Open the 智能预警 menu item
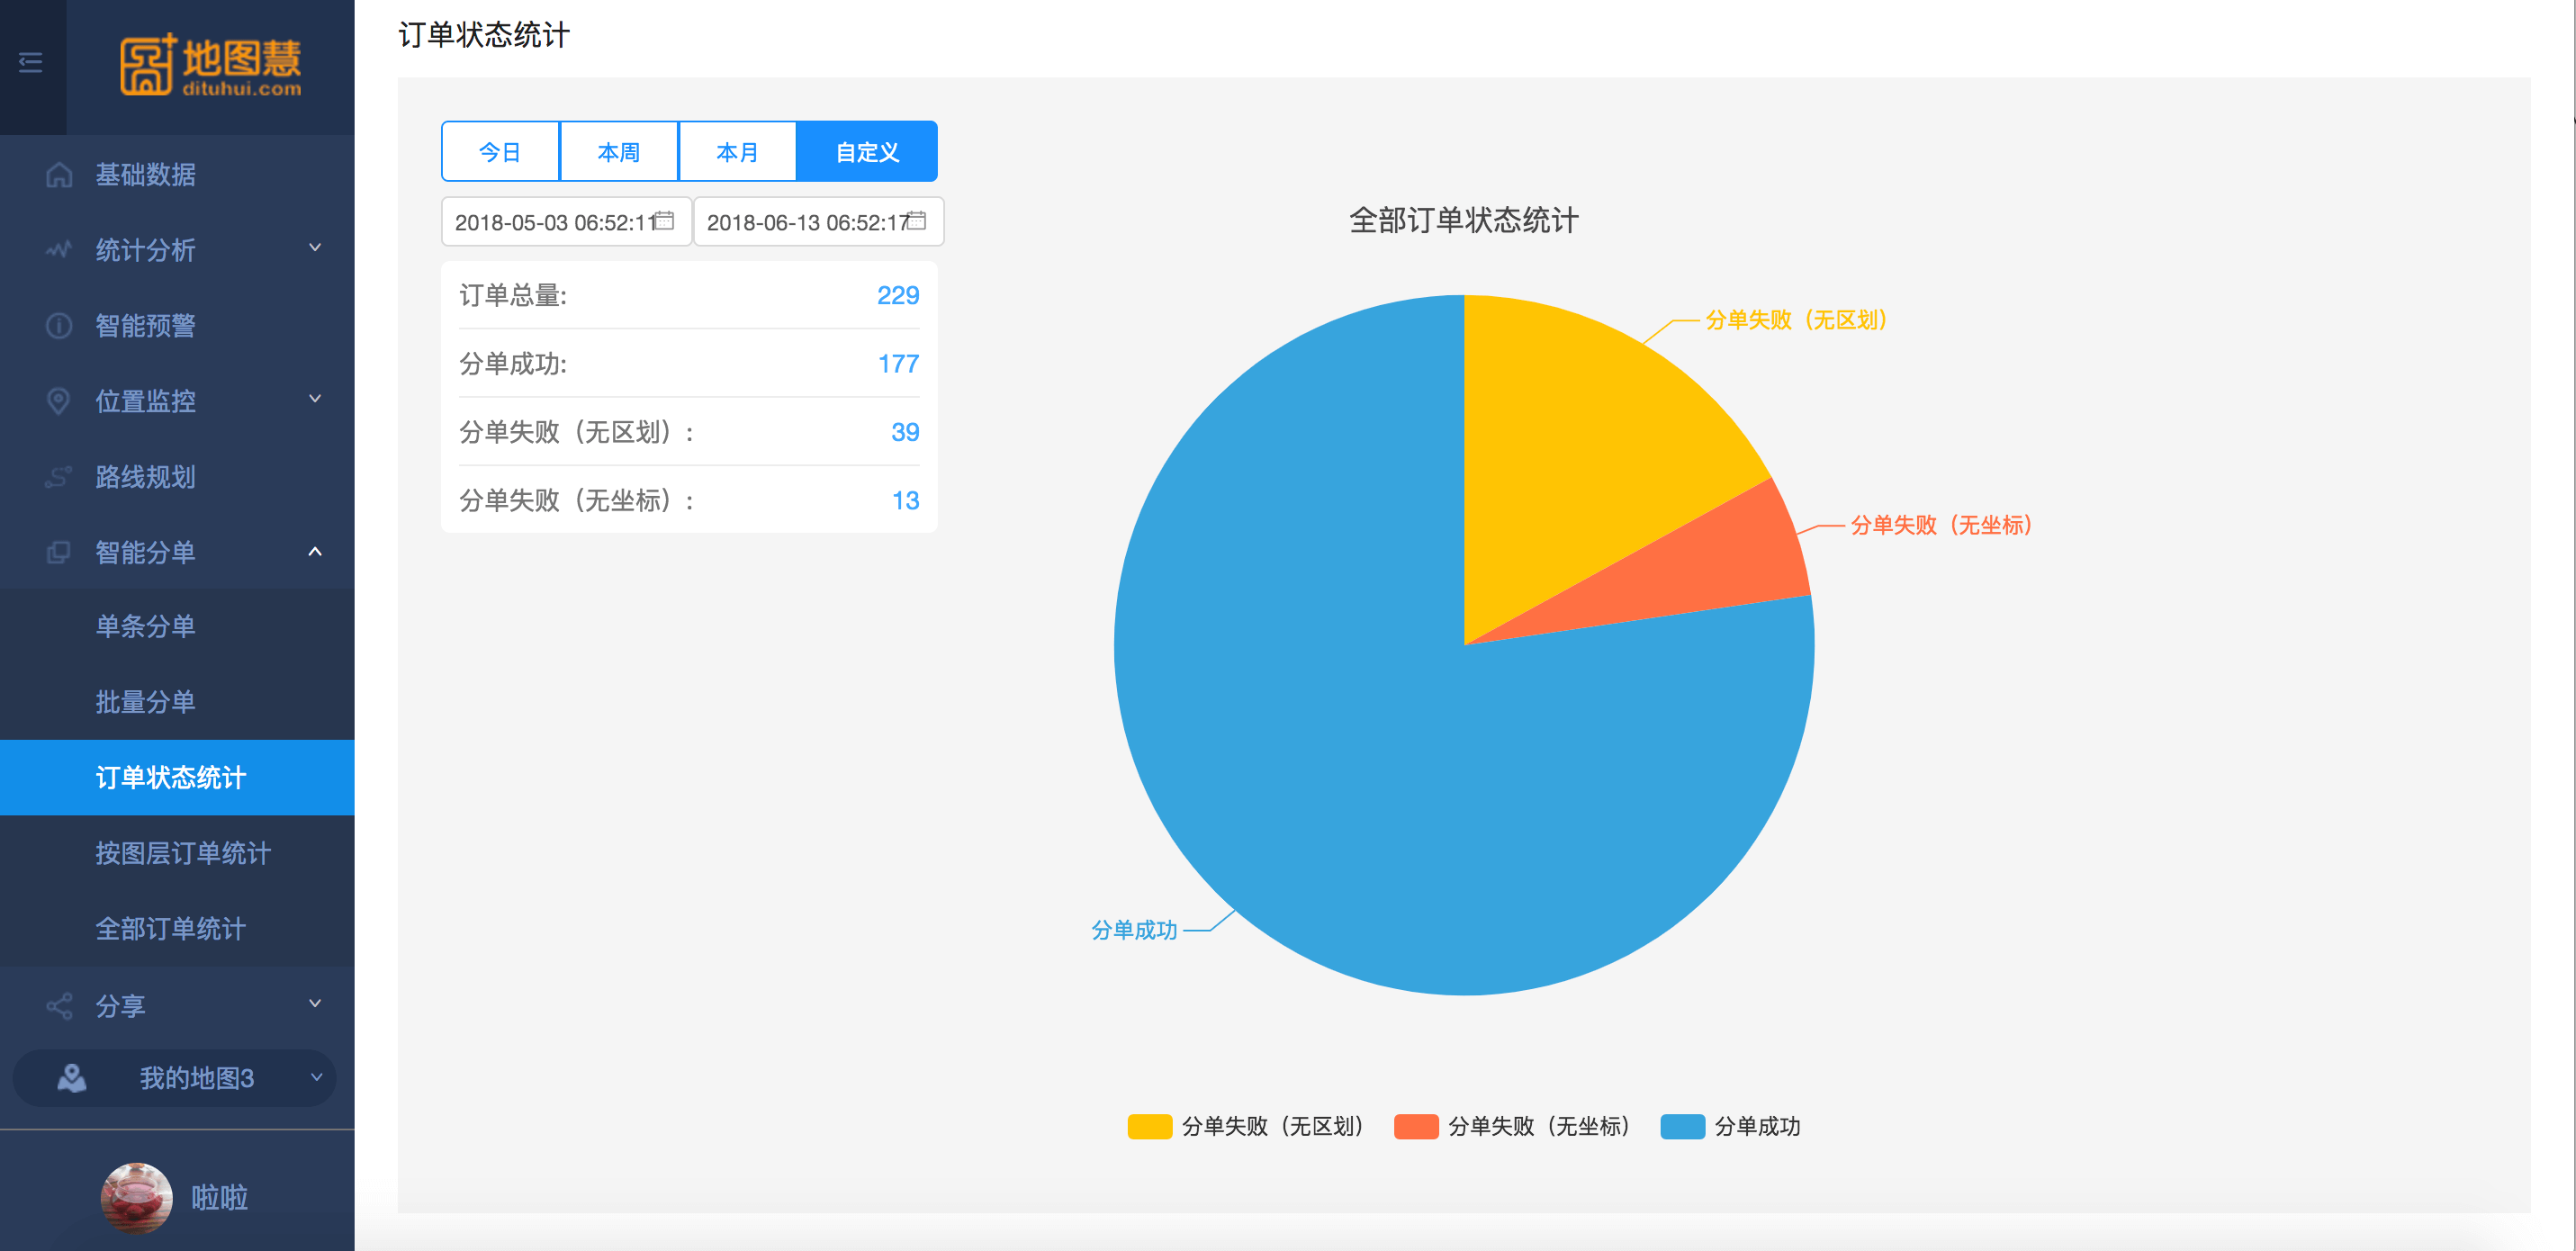 tap(177, 326)
